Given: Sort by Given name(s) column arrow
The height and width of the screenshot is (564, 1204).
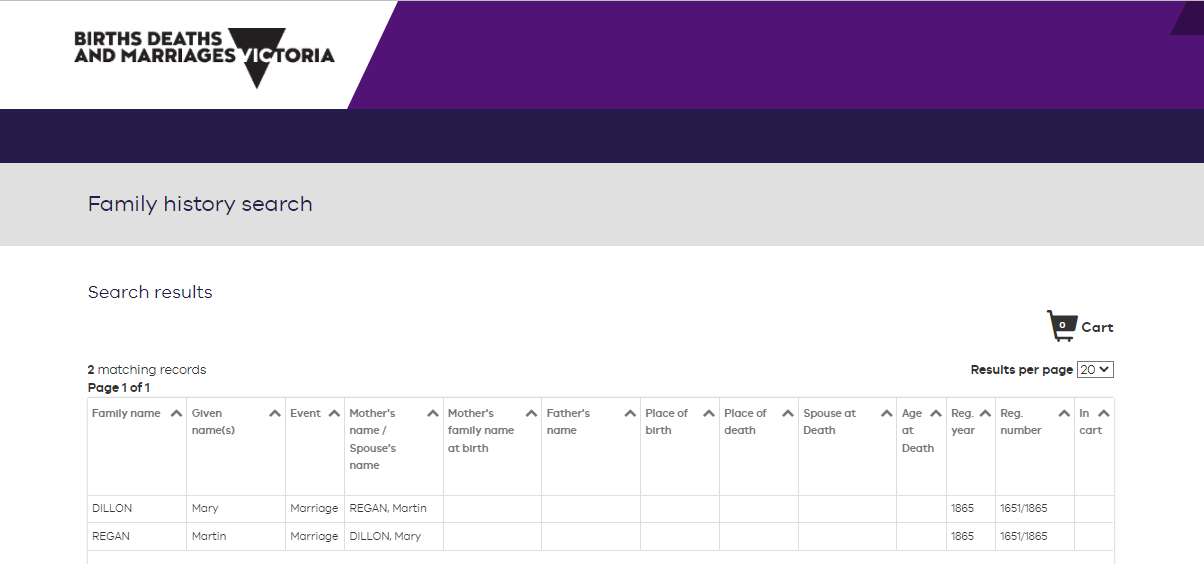Looking at the screenshot, I should (275, 414).
